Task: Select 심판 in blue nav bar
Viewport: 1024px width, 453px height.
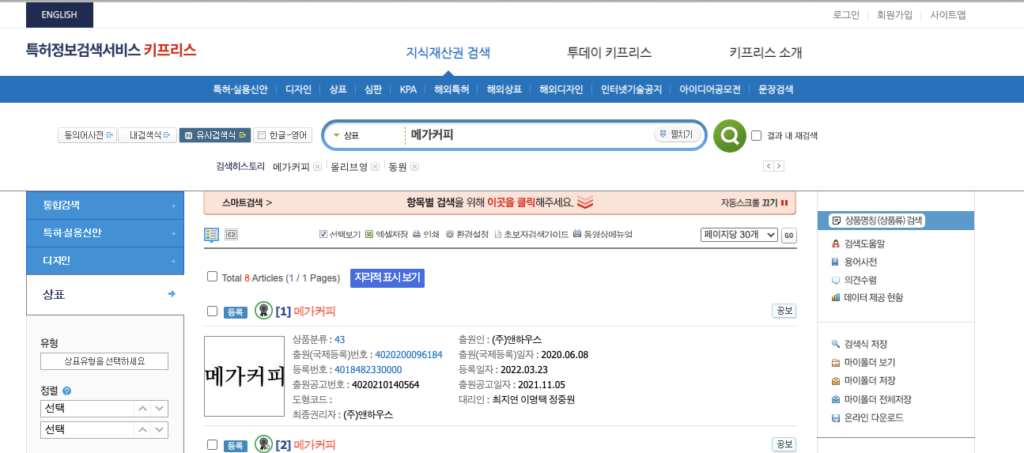Action: (373, 90)
